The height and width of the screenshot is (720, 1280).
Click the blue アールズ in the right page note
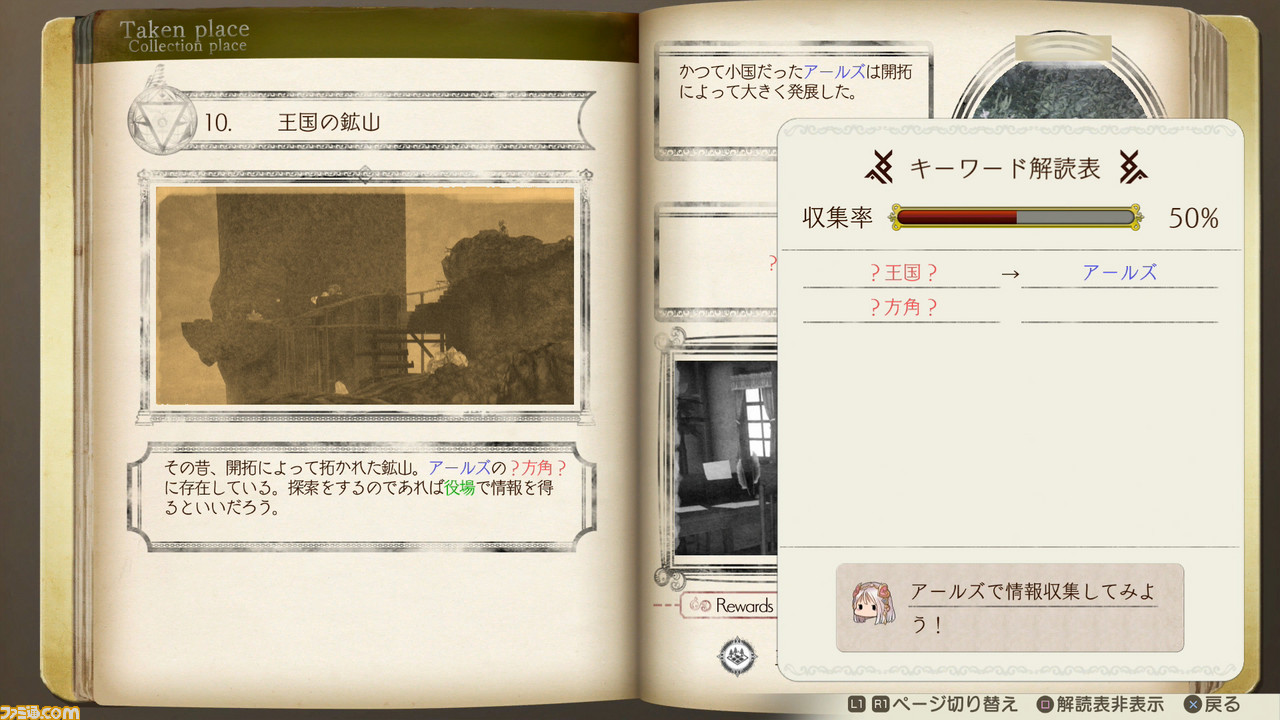click(836, 73)
